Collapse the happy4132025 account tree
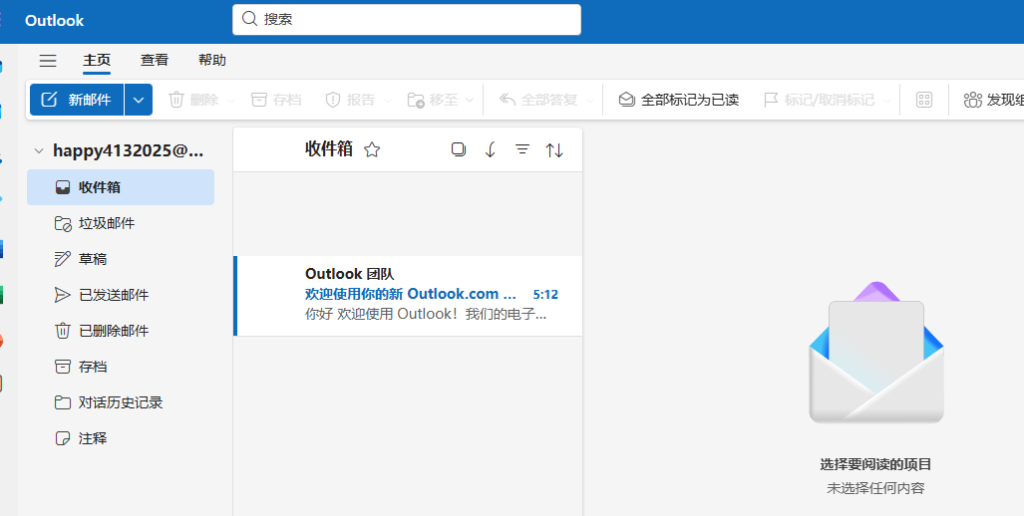Viewport: 1024px width, 516px height. (x=39, y=151)
